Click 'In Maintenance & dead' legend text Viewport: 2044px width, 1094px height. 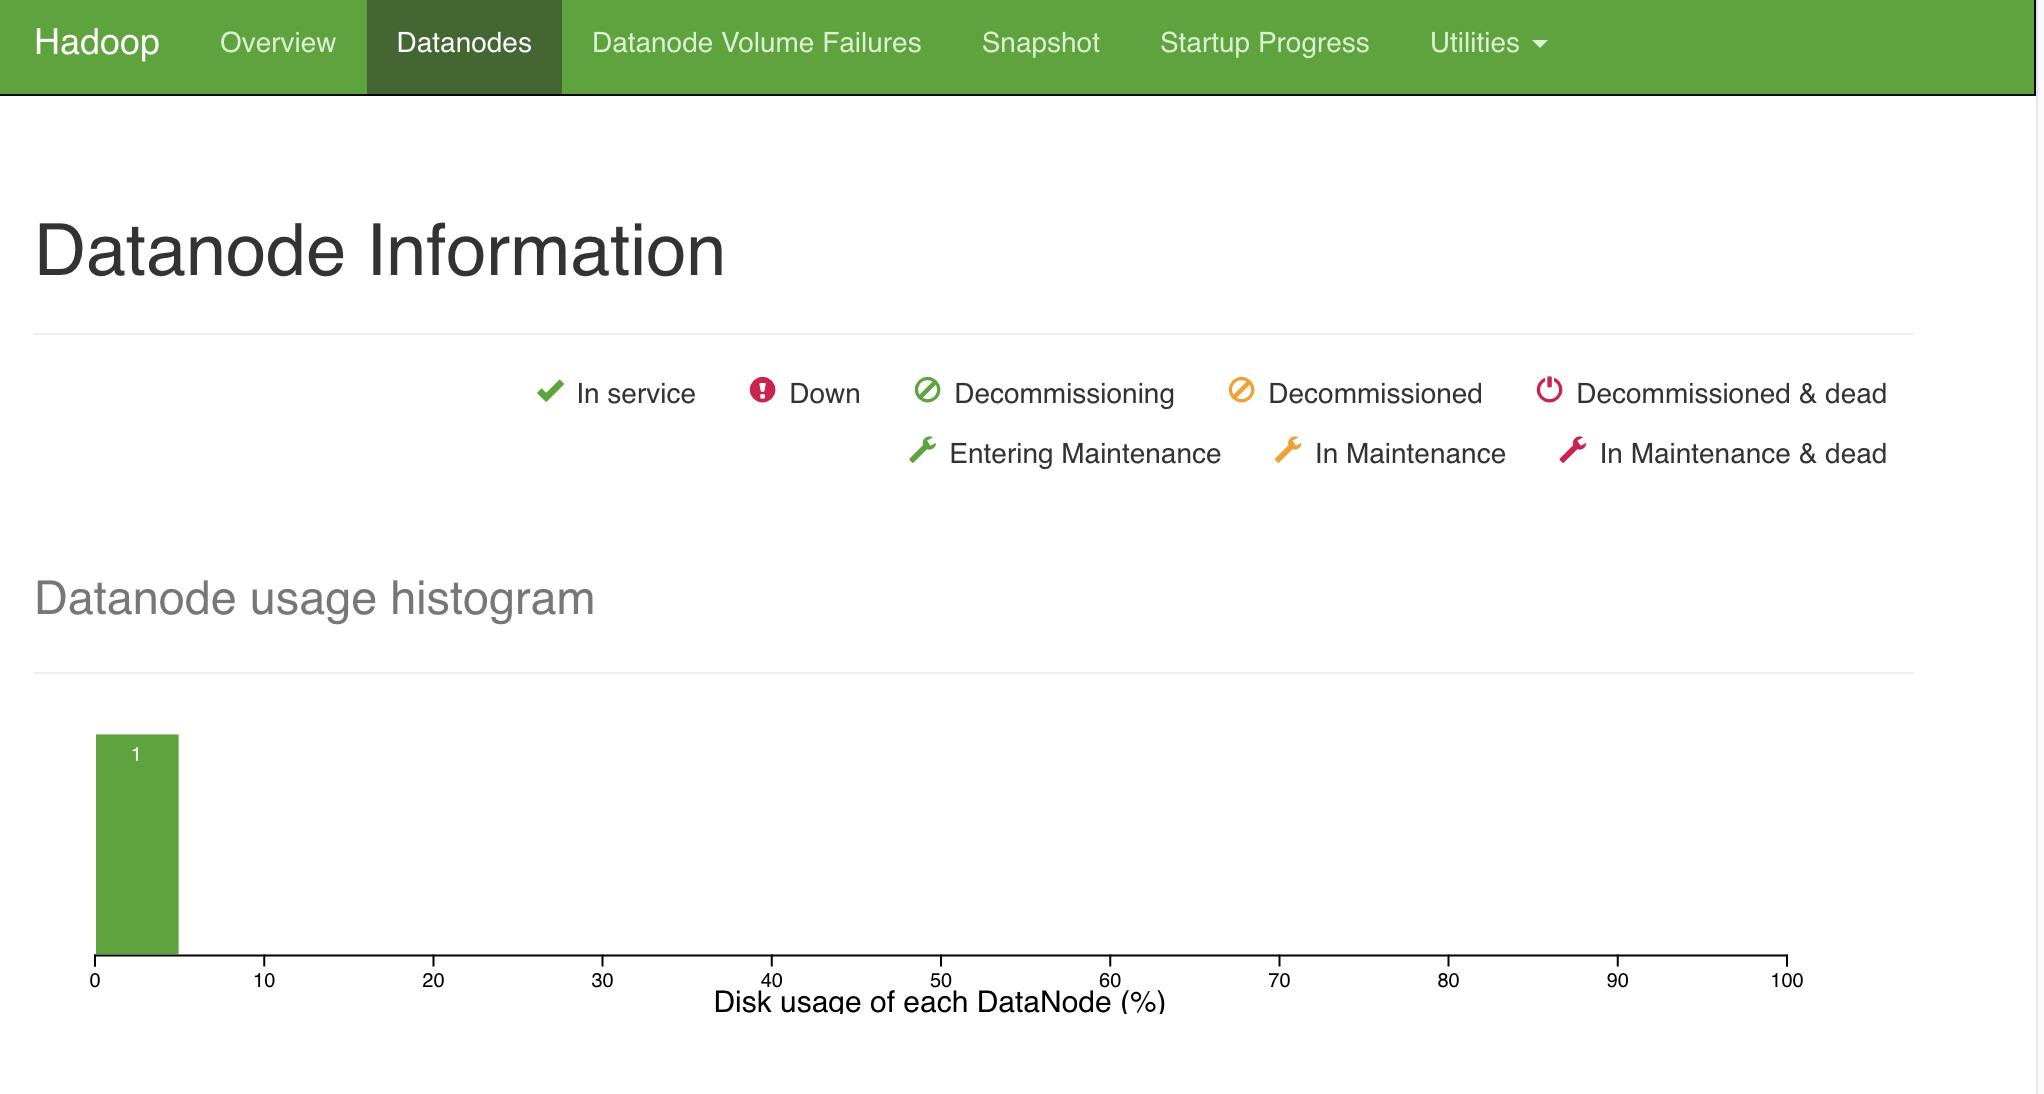point(1743,454)
